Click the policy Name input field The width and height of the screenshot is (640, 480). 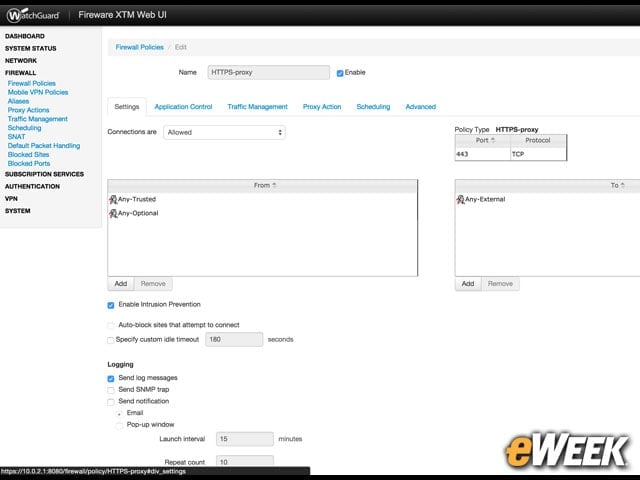269,72
